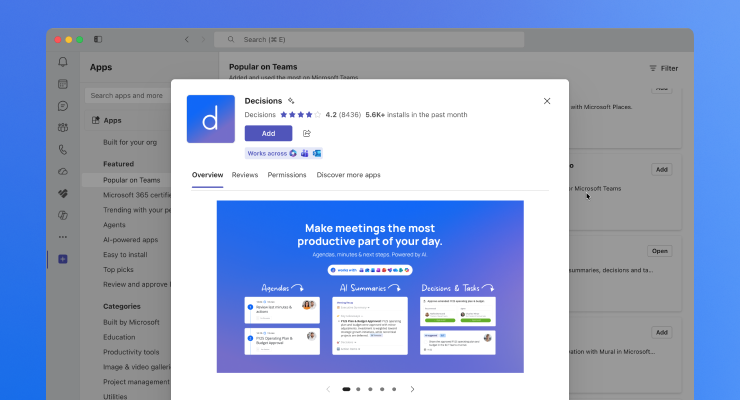Open the Chat icon in Teams sidebar
This screenshot has width=740, height=400.
63,106
